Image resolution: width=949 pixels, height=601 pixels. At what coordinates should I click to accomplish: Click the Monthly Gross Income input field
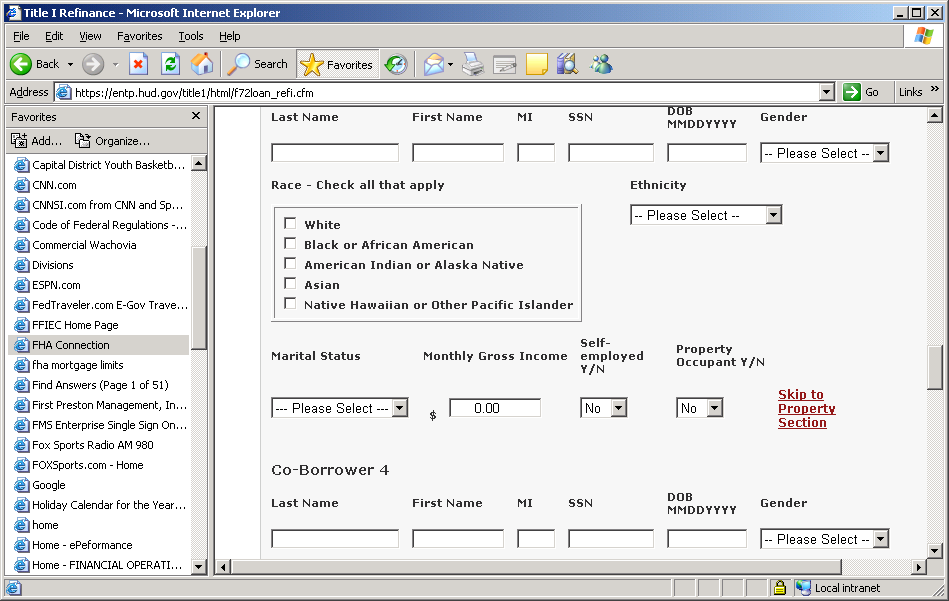pos(494,408)
